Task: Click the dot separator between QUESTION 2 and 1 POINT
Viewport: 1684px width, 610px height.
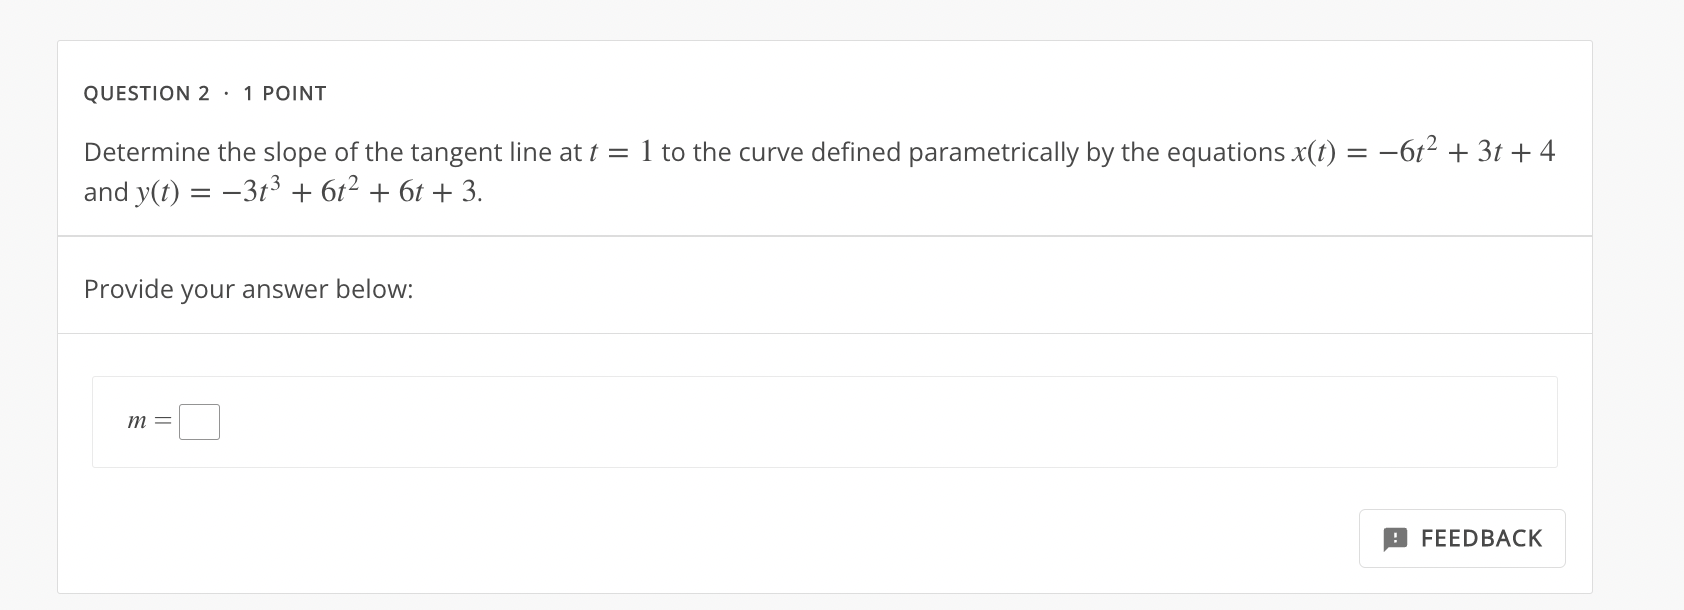Action: pyautogui.click(x=227, y=93)
